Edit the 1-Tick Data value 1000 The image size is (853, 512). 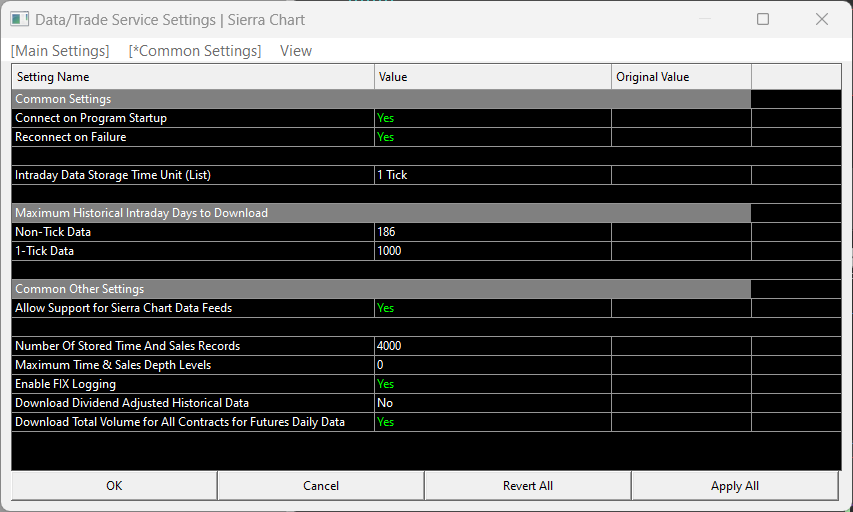point(493,251)
